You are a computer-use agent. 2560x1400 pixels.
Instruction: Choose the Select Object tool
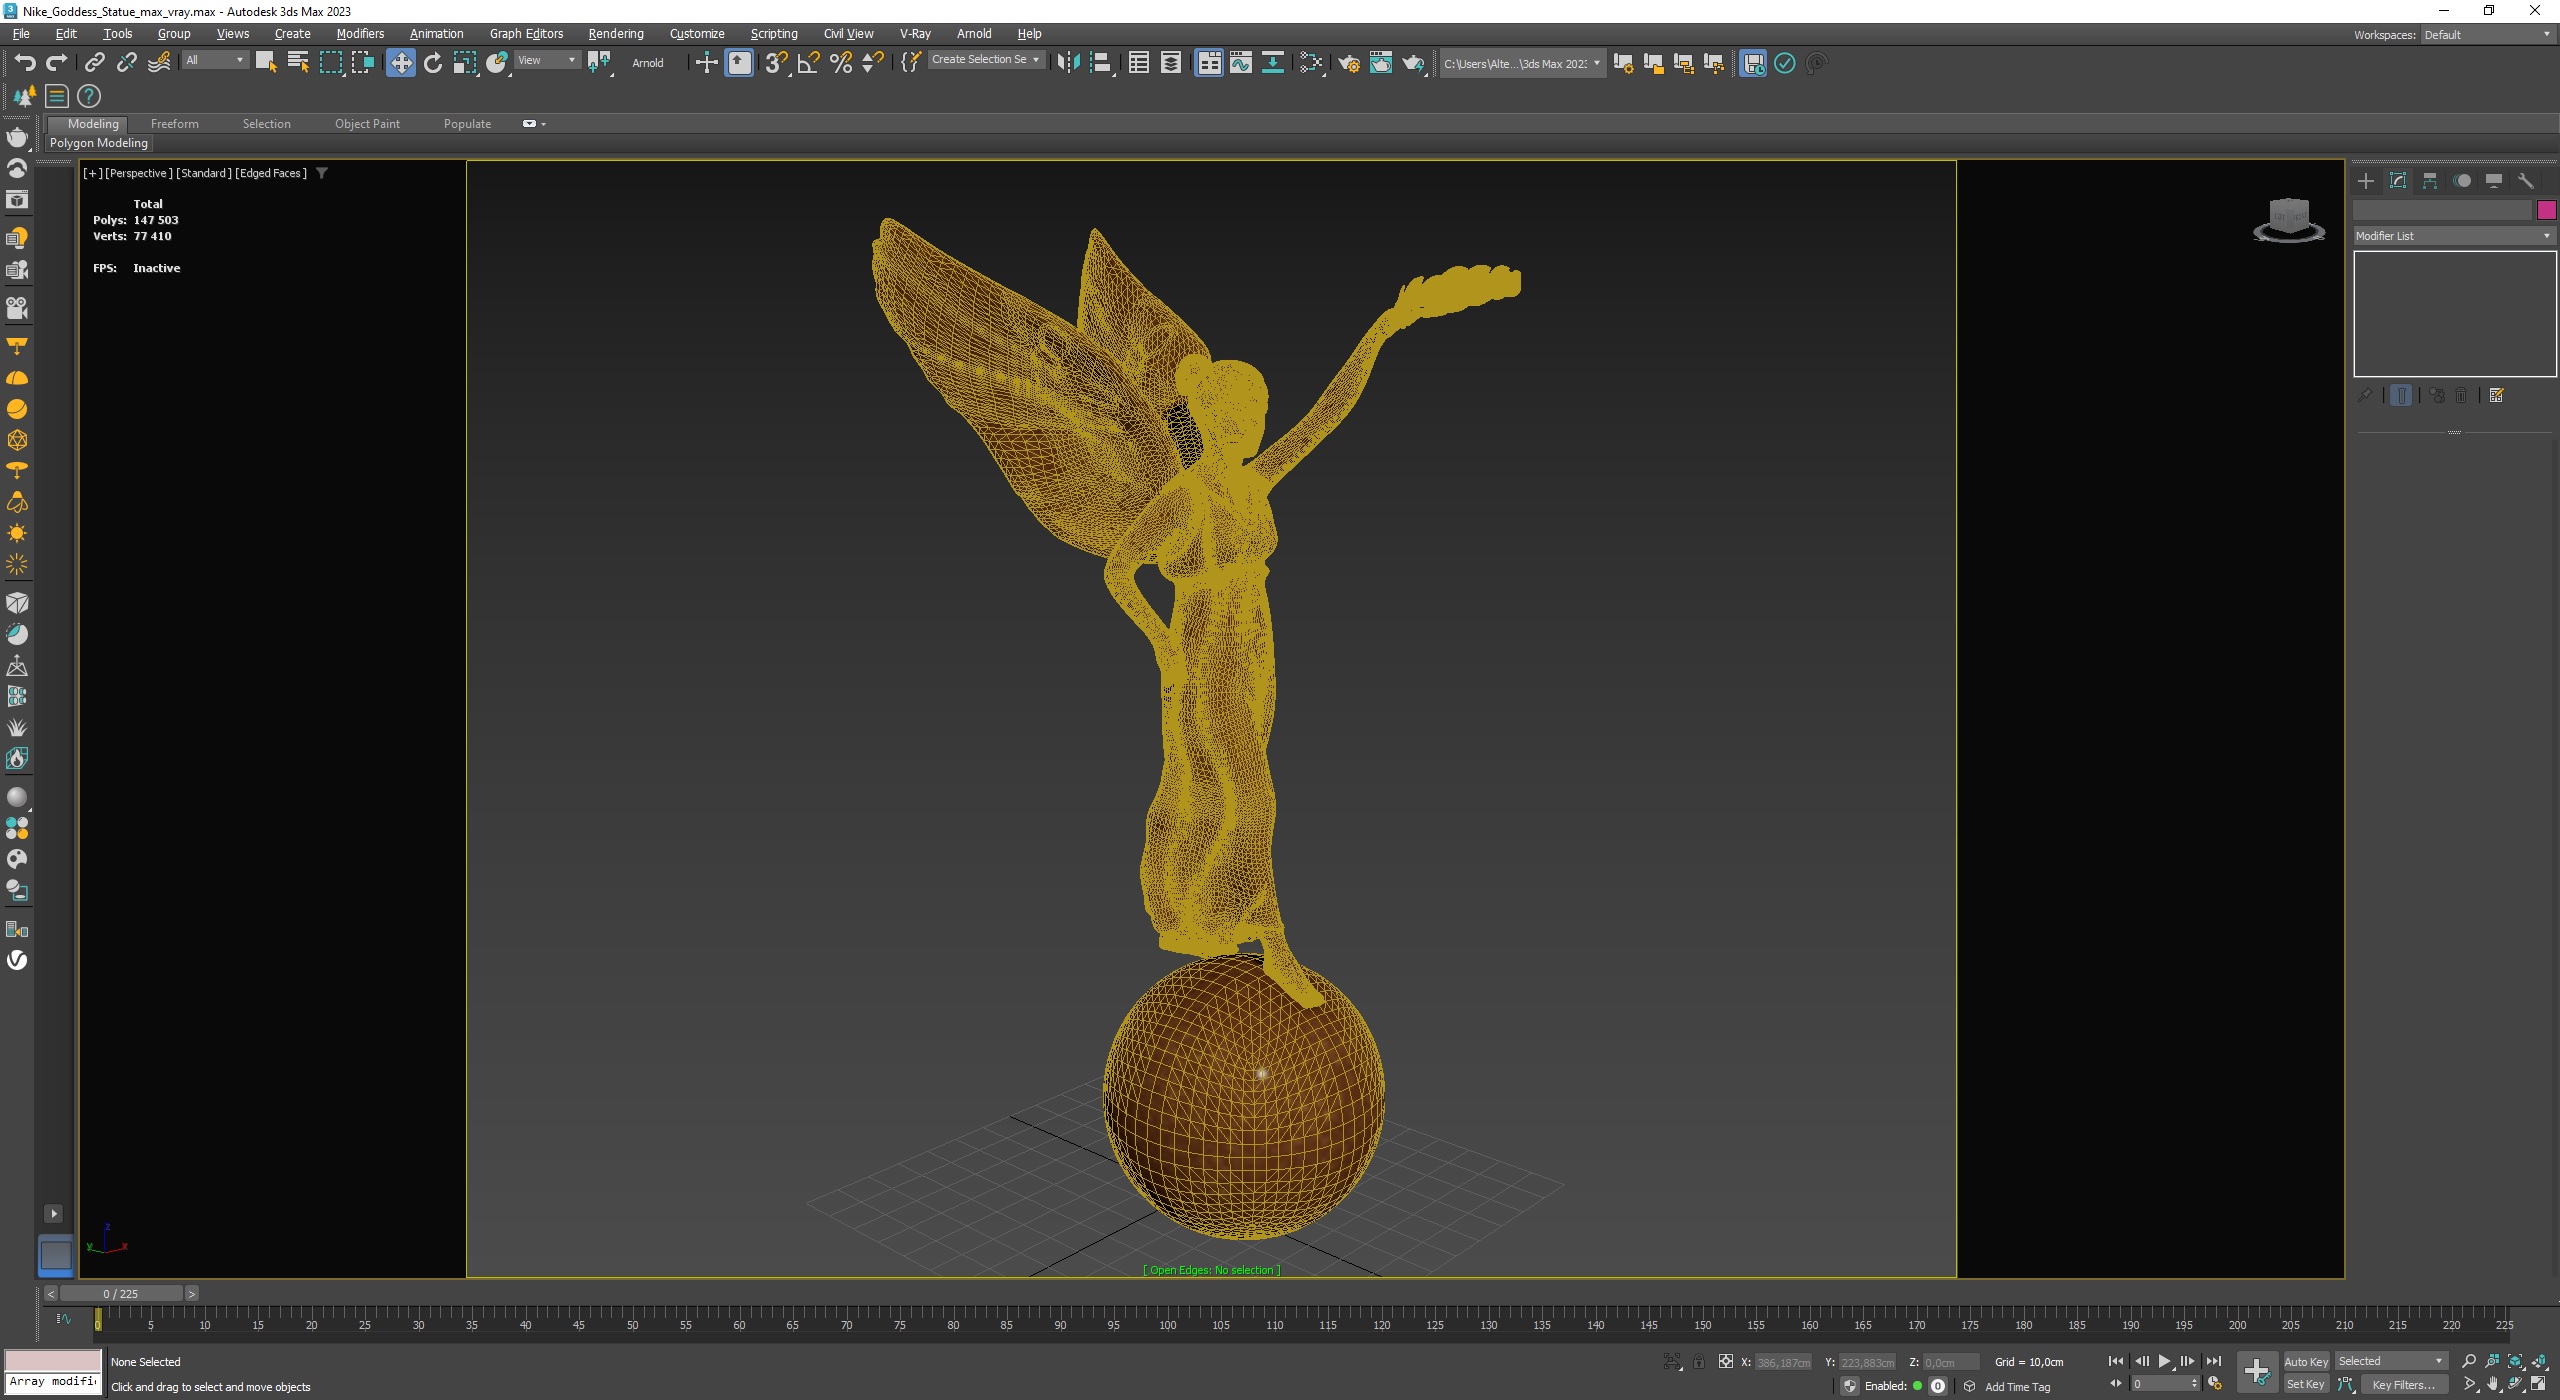(266, 63)
